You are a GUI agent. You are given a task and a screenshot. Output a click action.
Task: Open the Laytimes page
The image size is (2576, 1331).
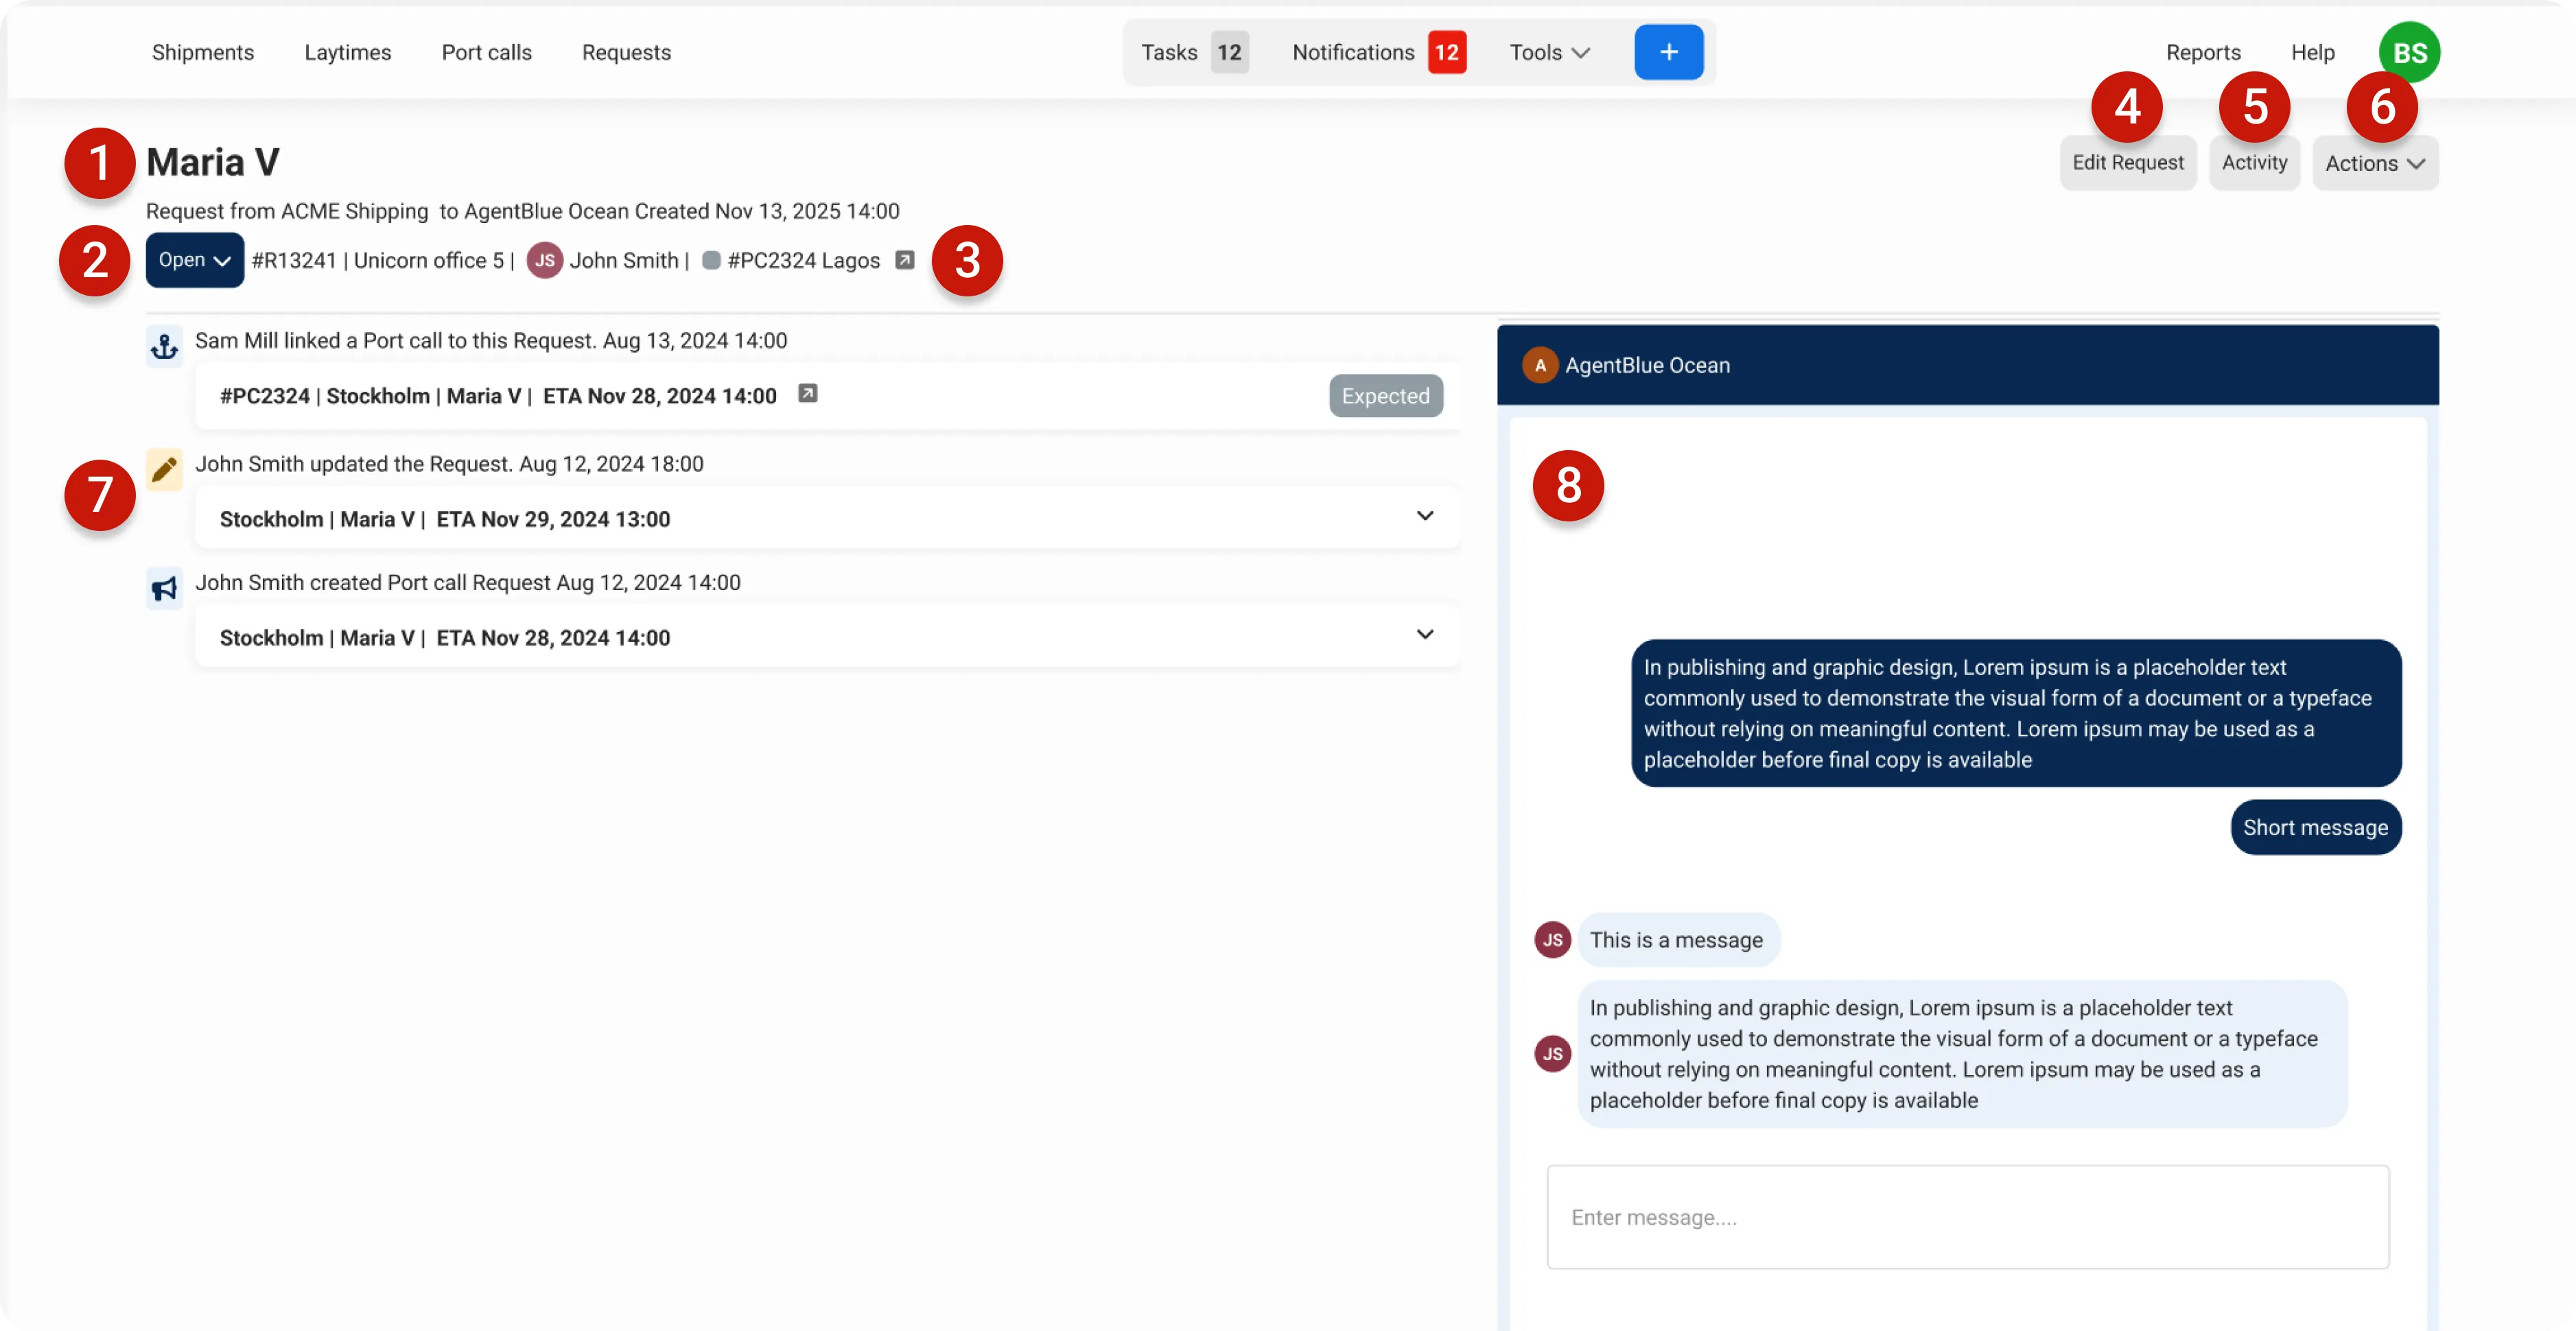point(347,52)
